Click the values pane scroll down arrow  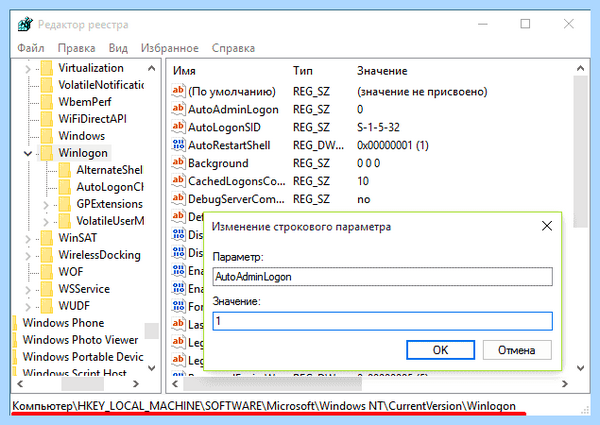click(580, 368)
